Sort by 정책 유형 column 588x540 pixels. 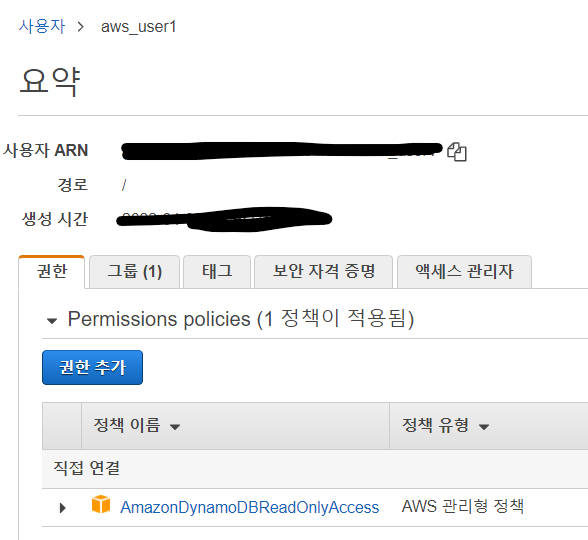pos(446,426)
